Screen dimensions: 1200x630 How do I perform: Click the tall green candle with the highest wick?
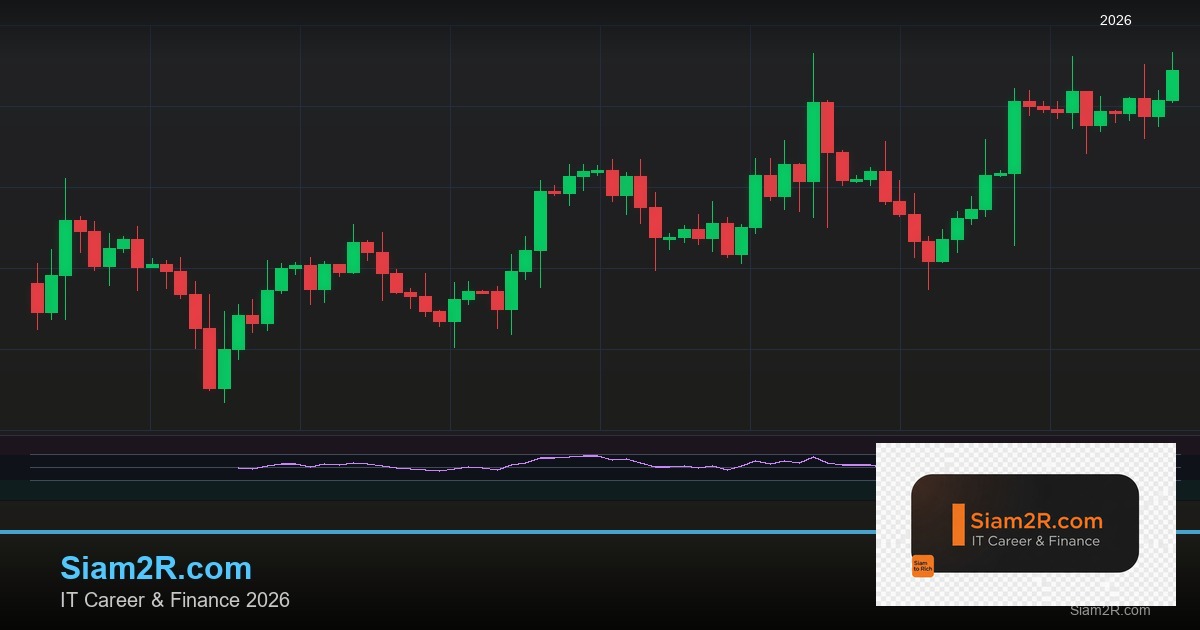(813, 141)
